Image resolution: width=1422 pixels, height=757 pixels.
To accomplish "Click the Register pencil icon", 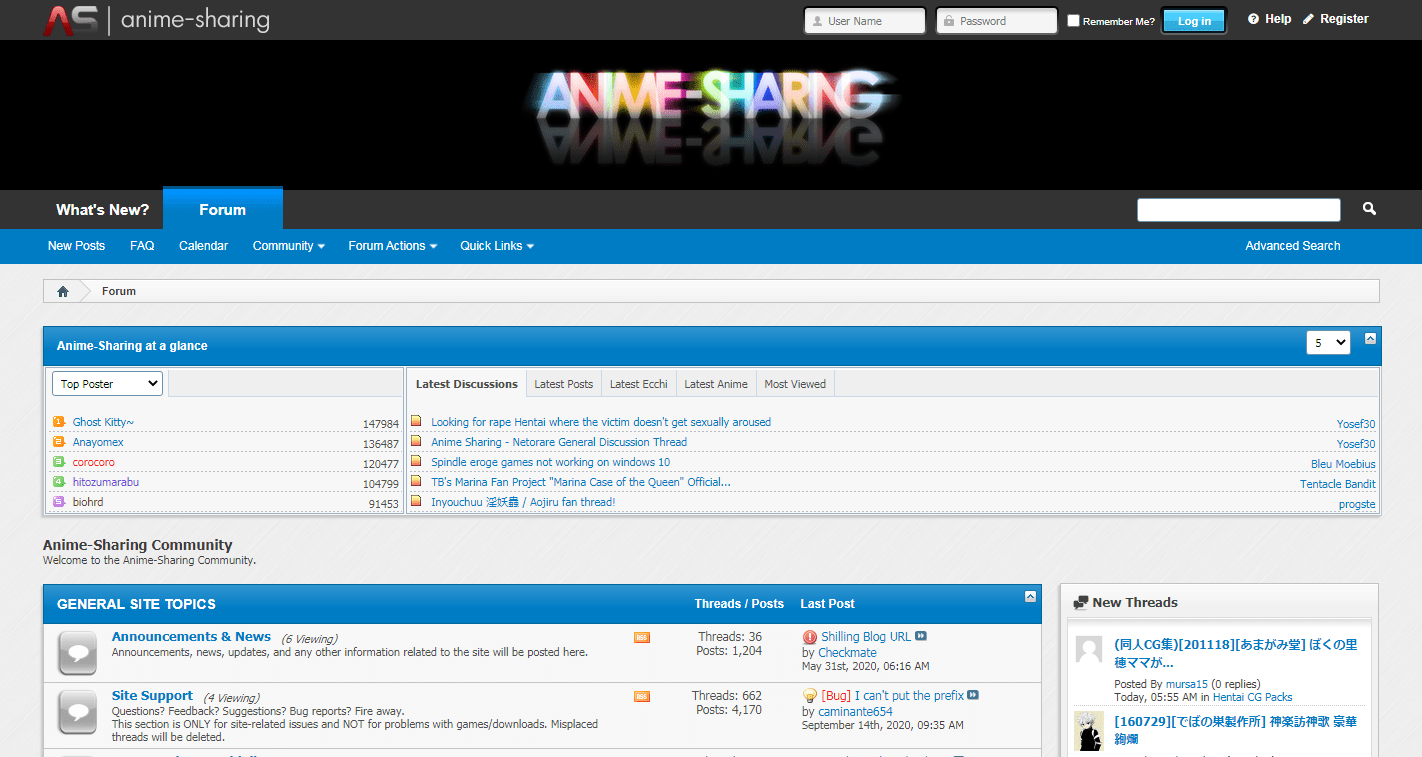I will [x=1308, y=19].
